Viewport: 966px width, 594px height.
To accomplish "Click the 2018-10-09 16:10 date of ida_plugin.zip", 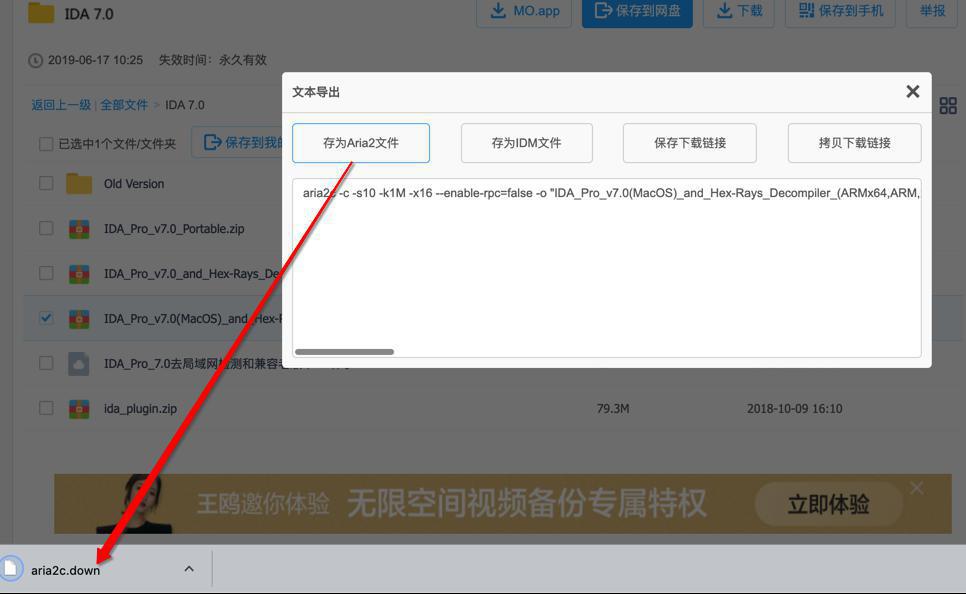I will click(795, 409).
